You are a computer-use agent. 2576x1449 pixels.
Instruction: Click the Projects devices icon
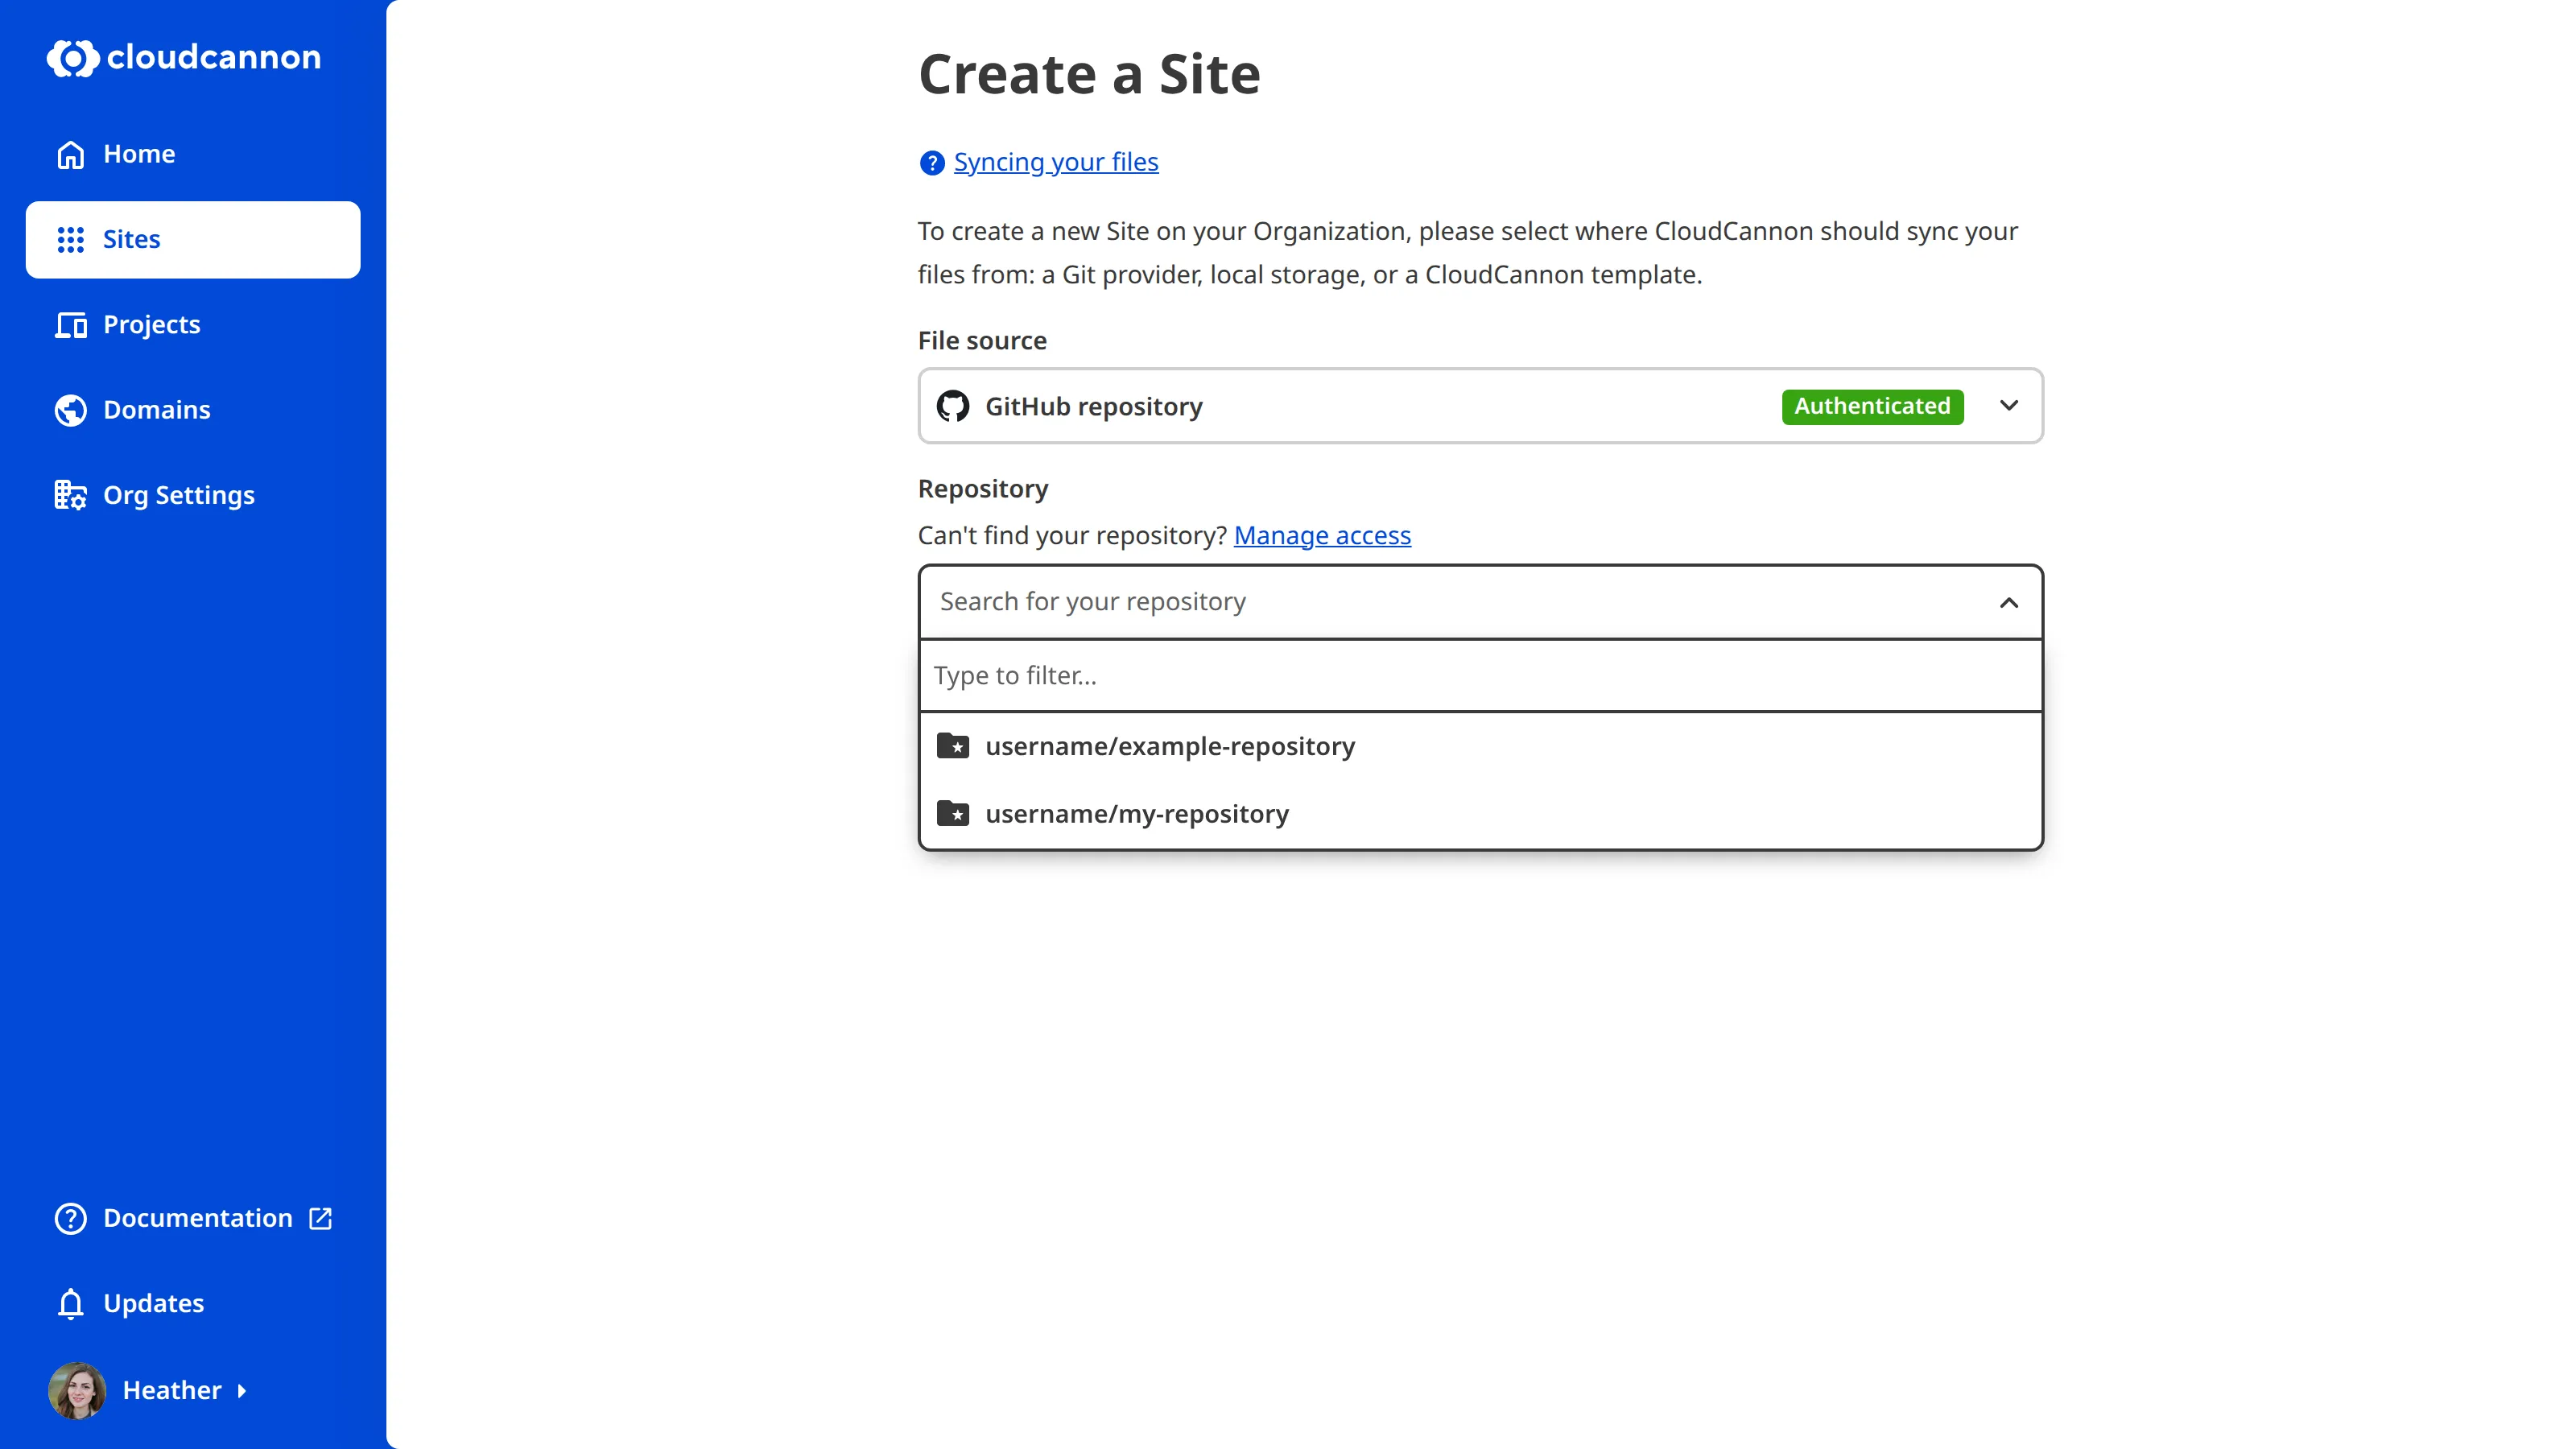click(x=70, y=325)
